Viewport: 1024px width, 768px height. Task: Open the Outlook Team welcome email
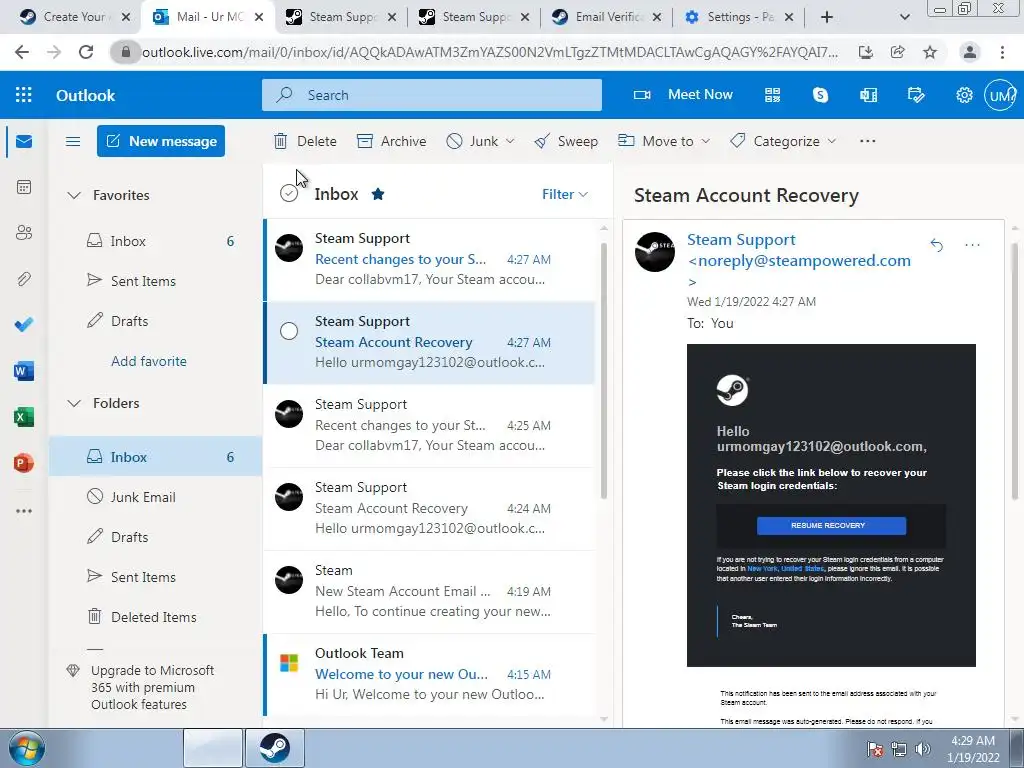pos(430,674)
